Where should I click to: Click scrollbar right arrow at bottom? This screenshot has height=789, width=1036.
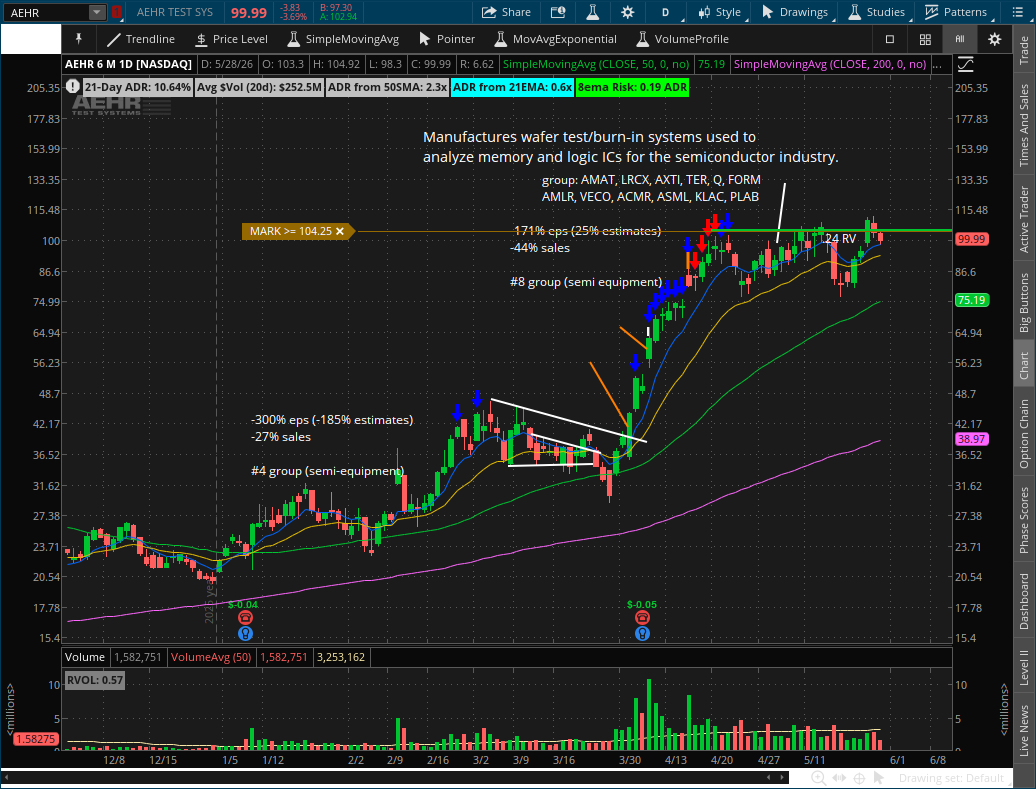tap(783, 778)
